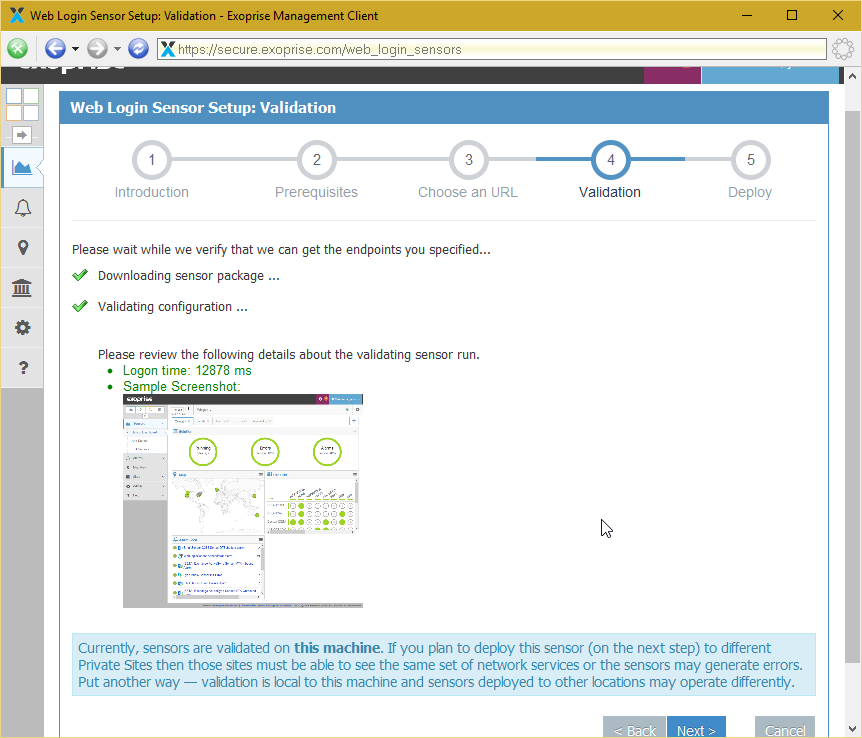The width and height of the screenshot is (862, 738).
Task: Click the green check beside Validating configuration
Action: (80, 306)
